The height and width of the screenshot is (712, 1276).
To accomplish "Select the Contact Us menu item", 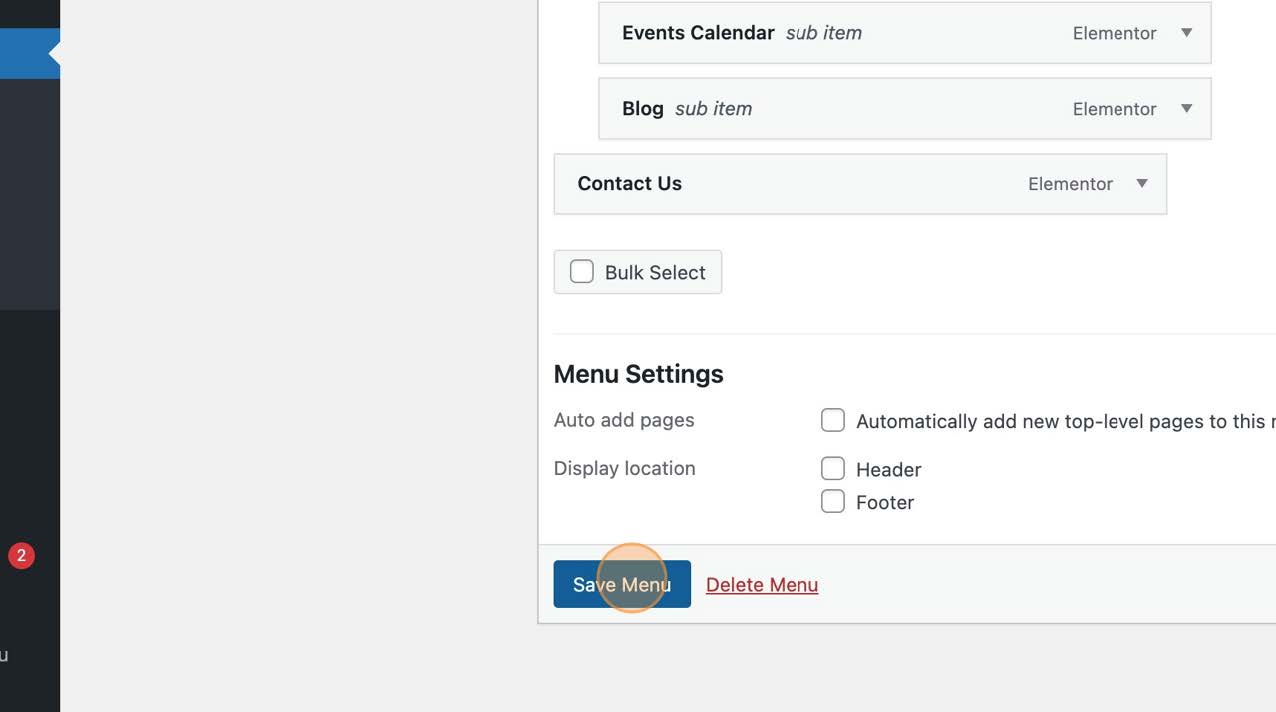I will [629, 184].
